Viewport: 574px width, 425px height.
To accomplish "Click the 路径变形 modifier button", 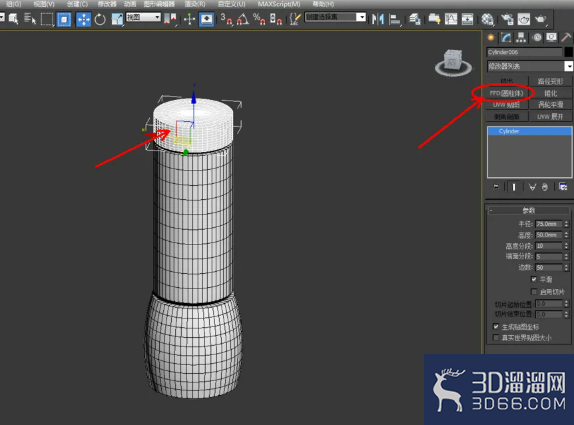I will (550, 81).
